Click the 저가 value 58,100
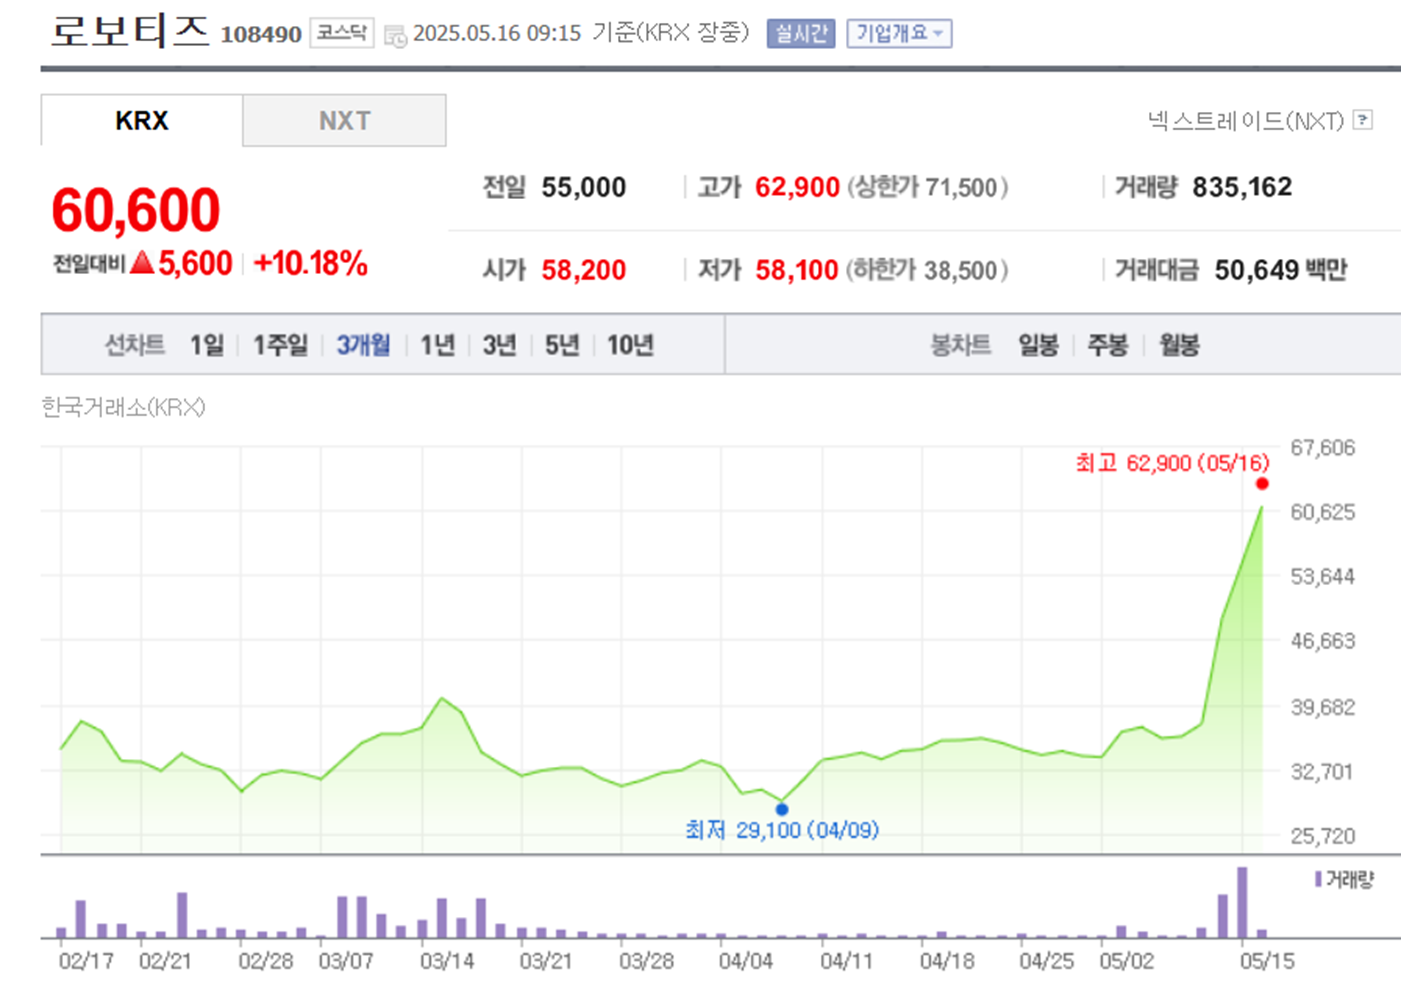The image size is (1401, 994). (x=796, y=270)
